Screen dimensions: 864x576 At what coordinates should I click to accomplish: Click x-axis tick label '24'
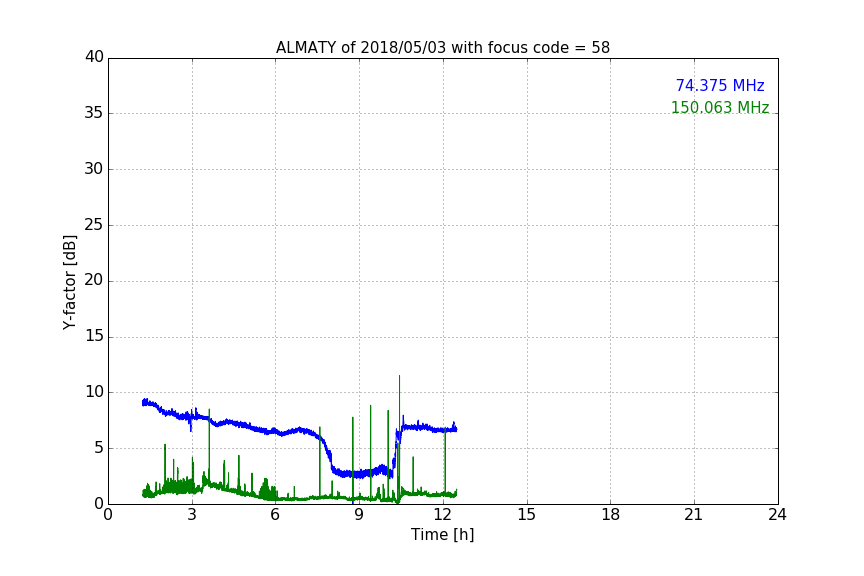[777, 515]
